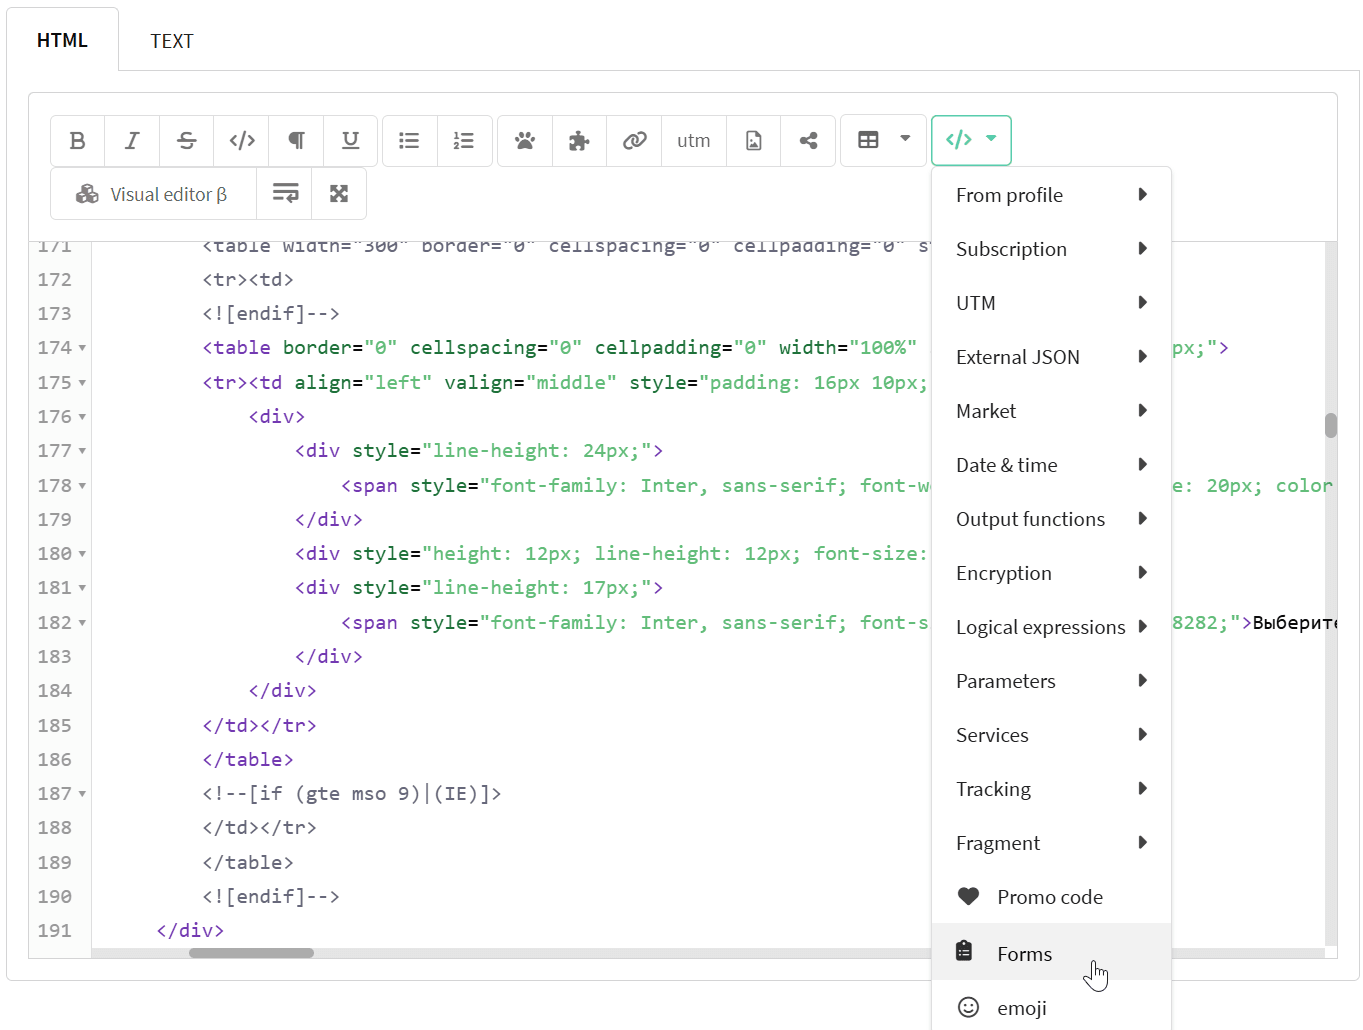Toggle bold formatting
This screenshot has width=1363, height=1030.
coord(78,140)
